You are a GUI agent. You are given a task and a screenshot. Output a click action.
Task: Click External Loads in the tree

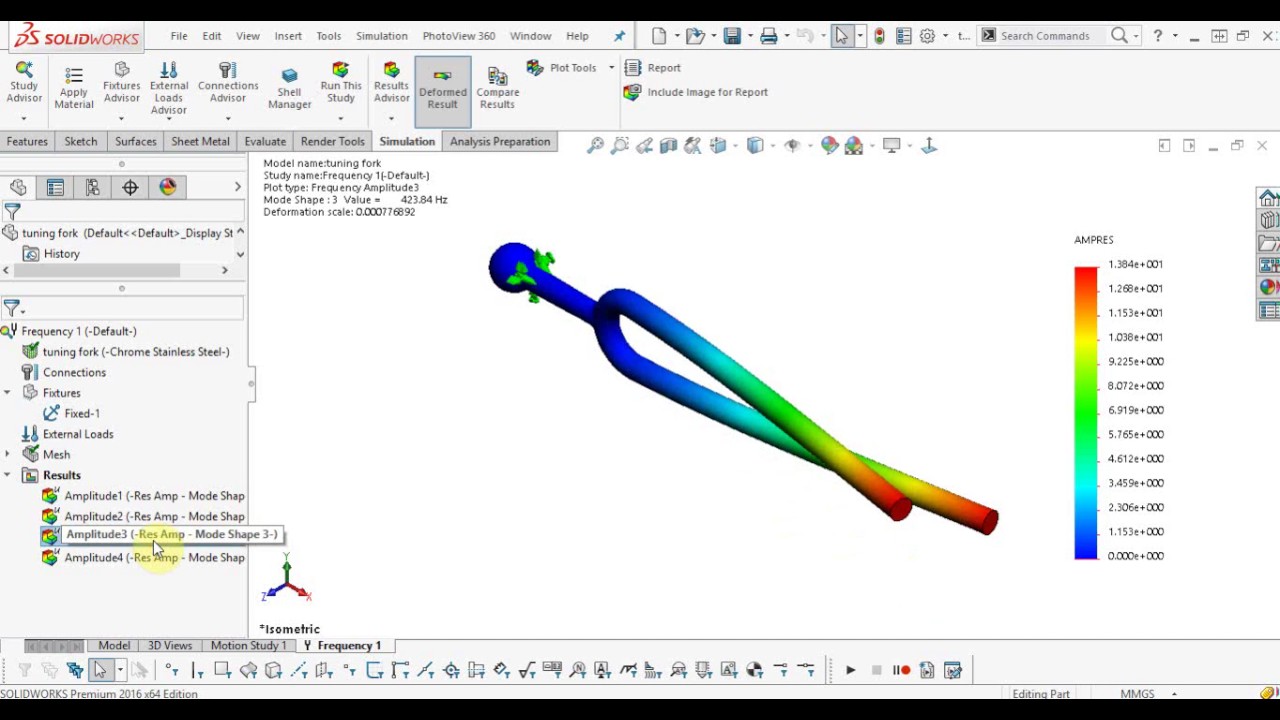tap(67, 435)
